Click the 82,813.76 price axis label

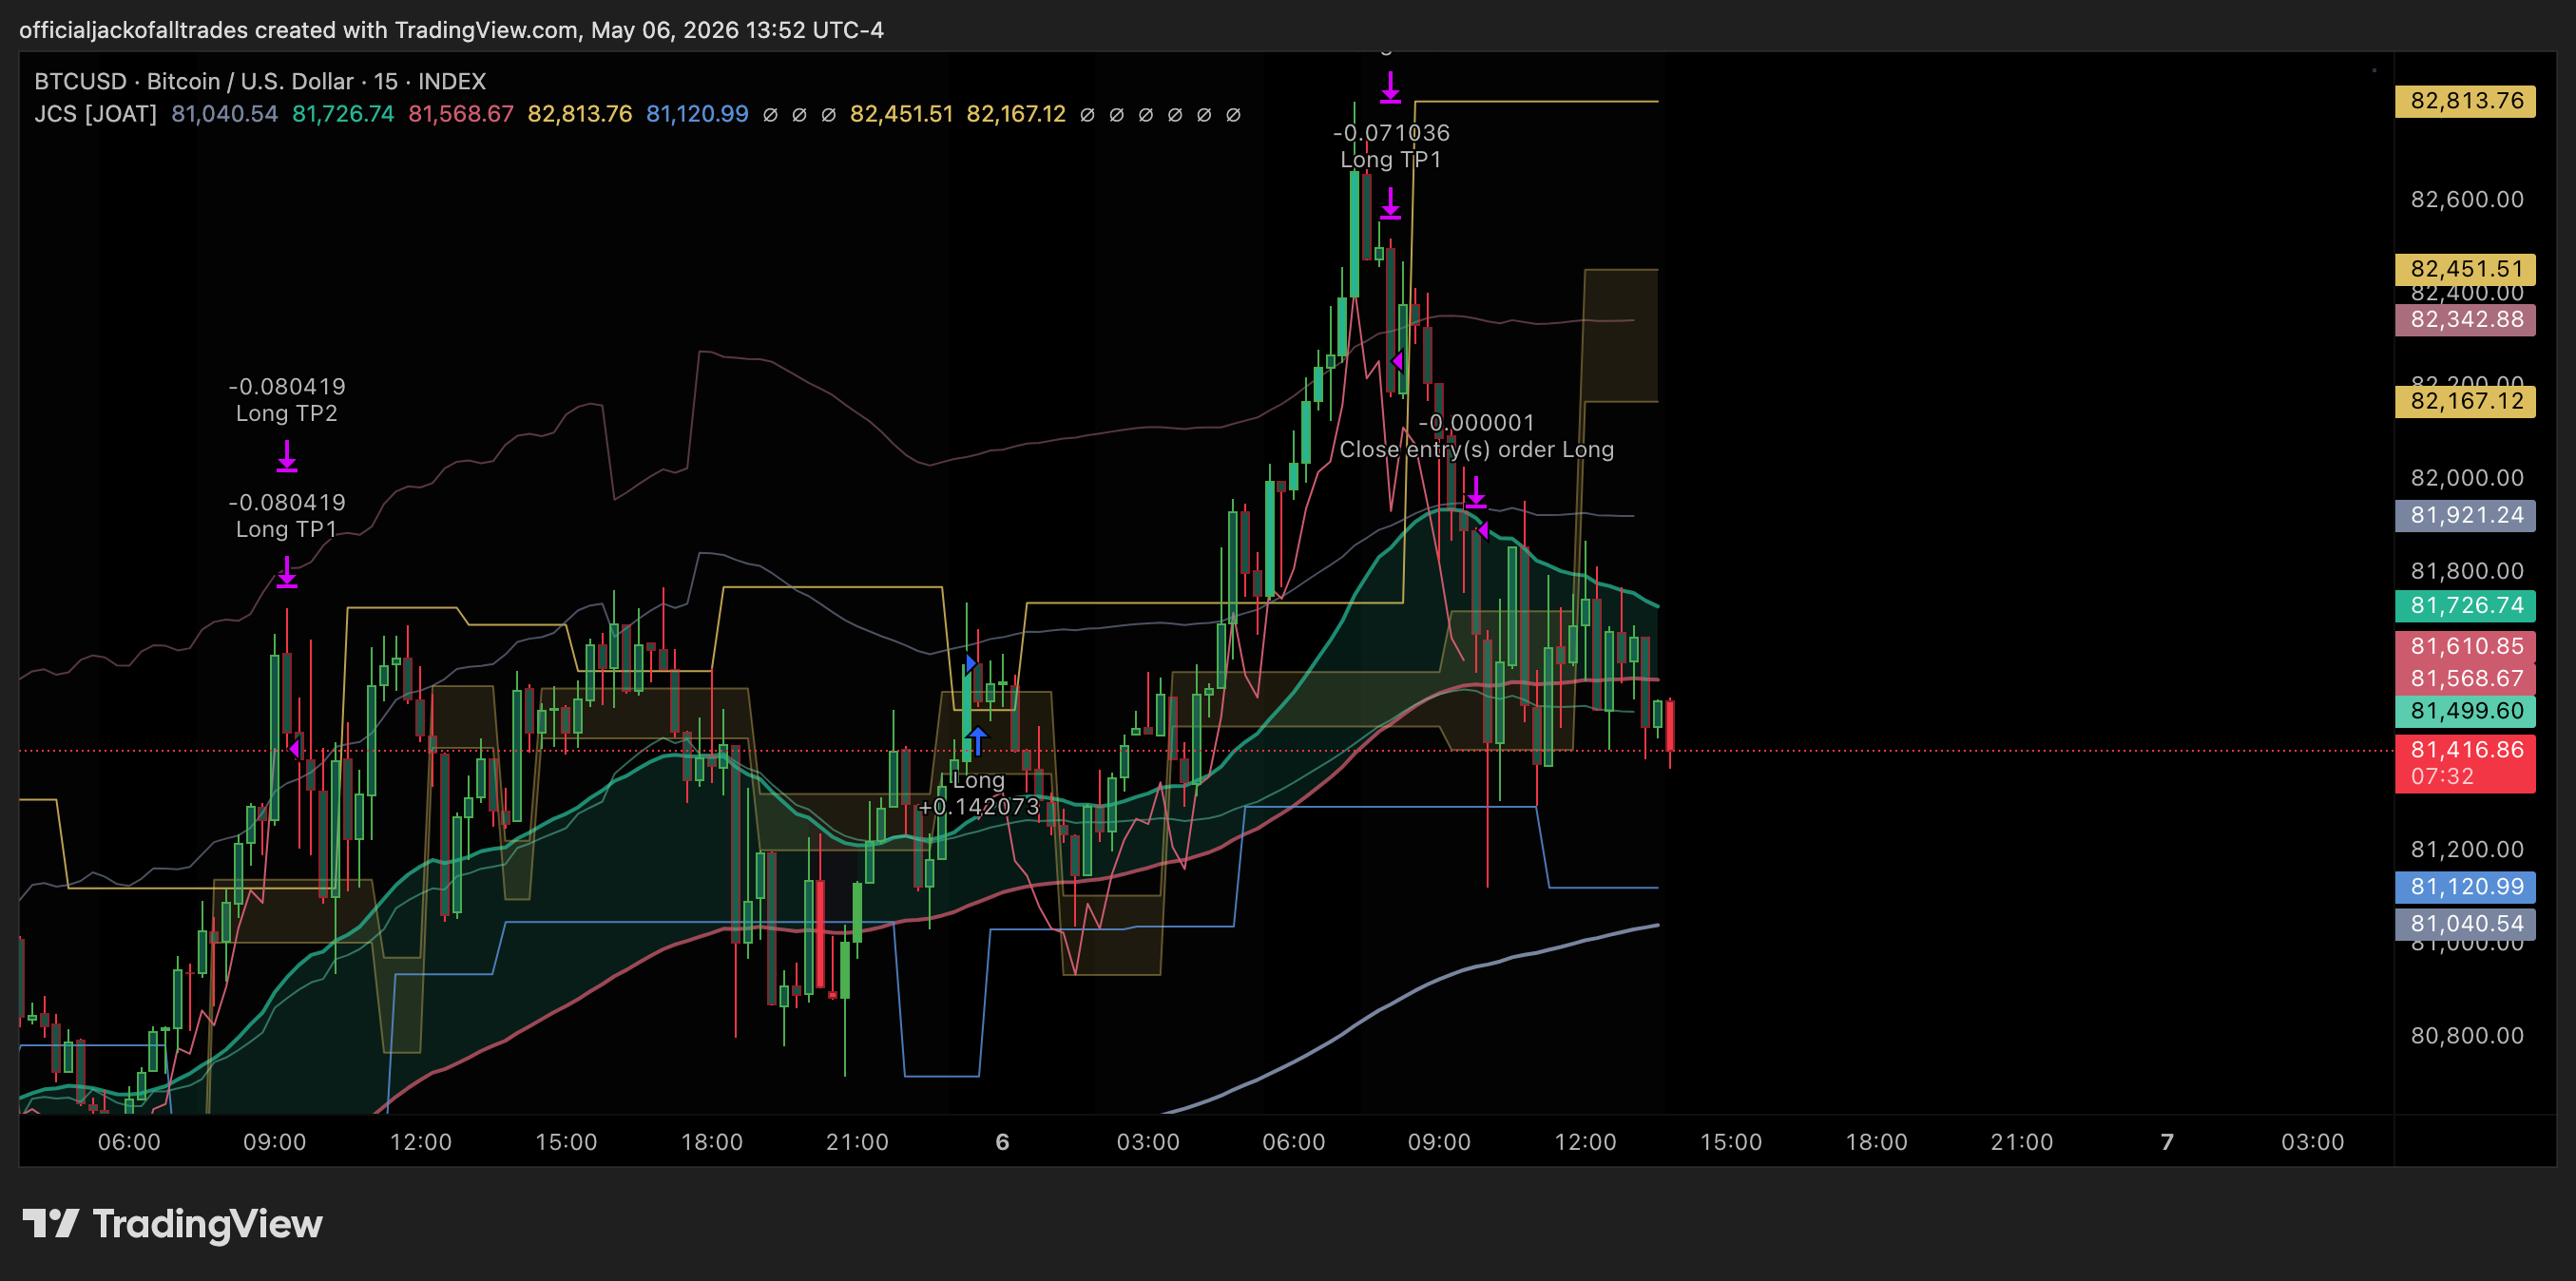tap(2465, 101)
